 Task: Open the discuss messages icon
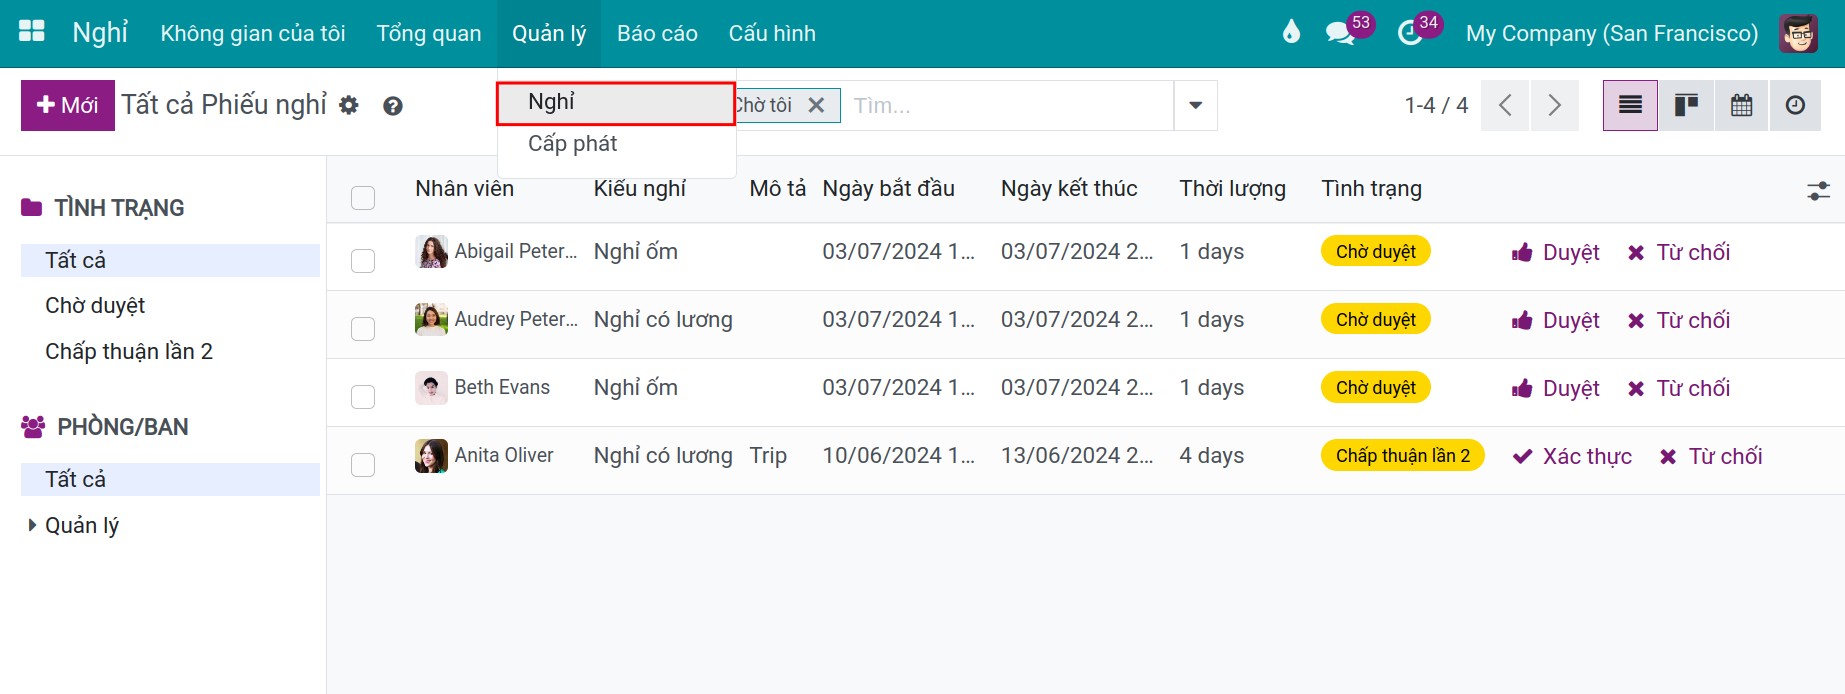pos(1339,33)
